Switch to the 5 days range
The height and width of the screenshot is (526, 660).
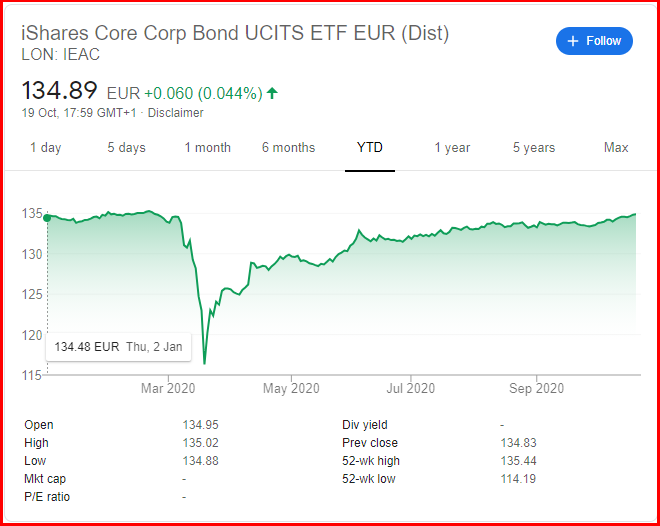tap(127, 148)
